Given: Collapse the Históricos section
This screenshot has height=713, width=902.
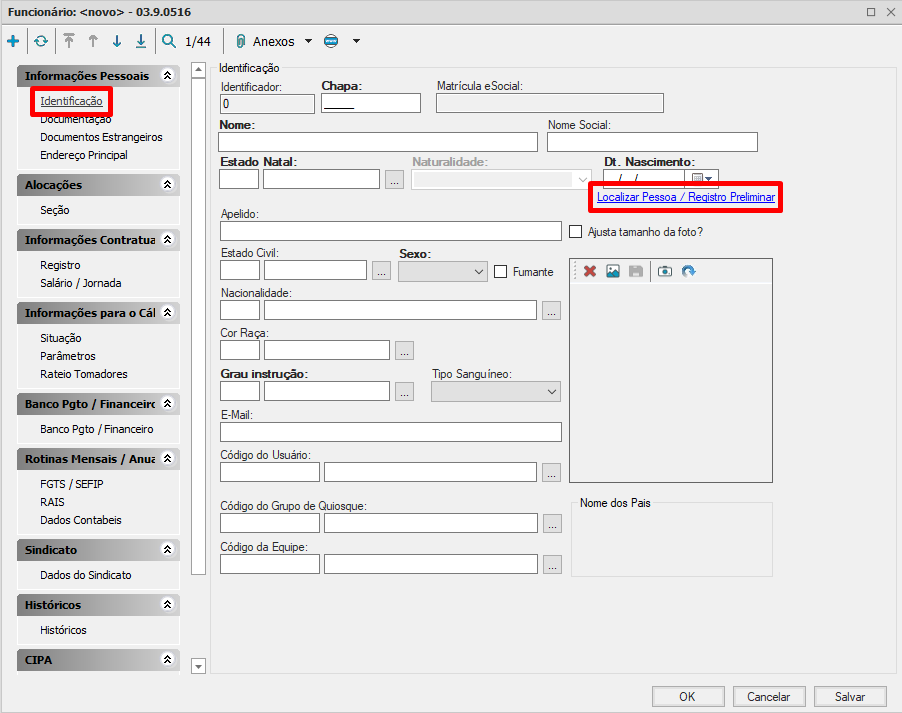Looking at the screenshot, I should coord(167,605).
